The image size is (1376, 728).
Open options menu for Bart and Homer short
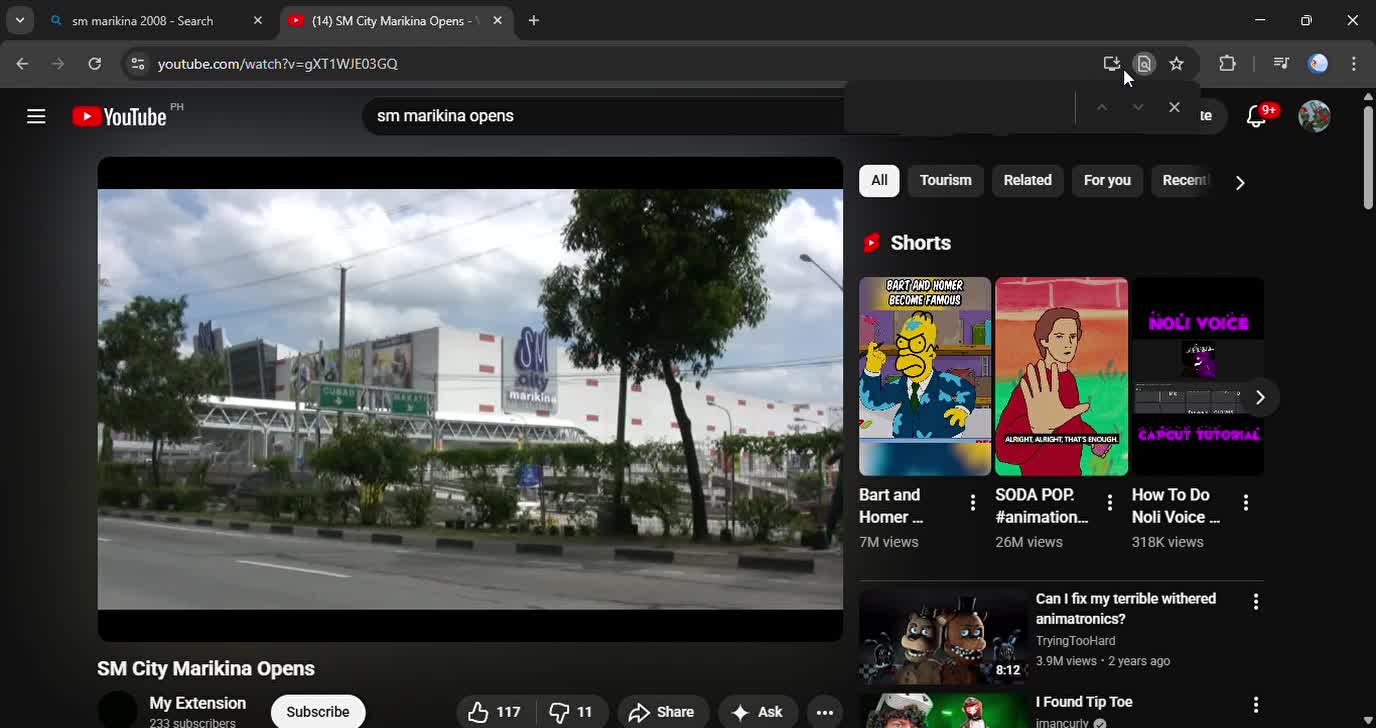[973, 503]
